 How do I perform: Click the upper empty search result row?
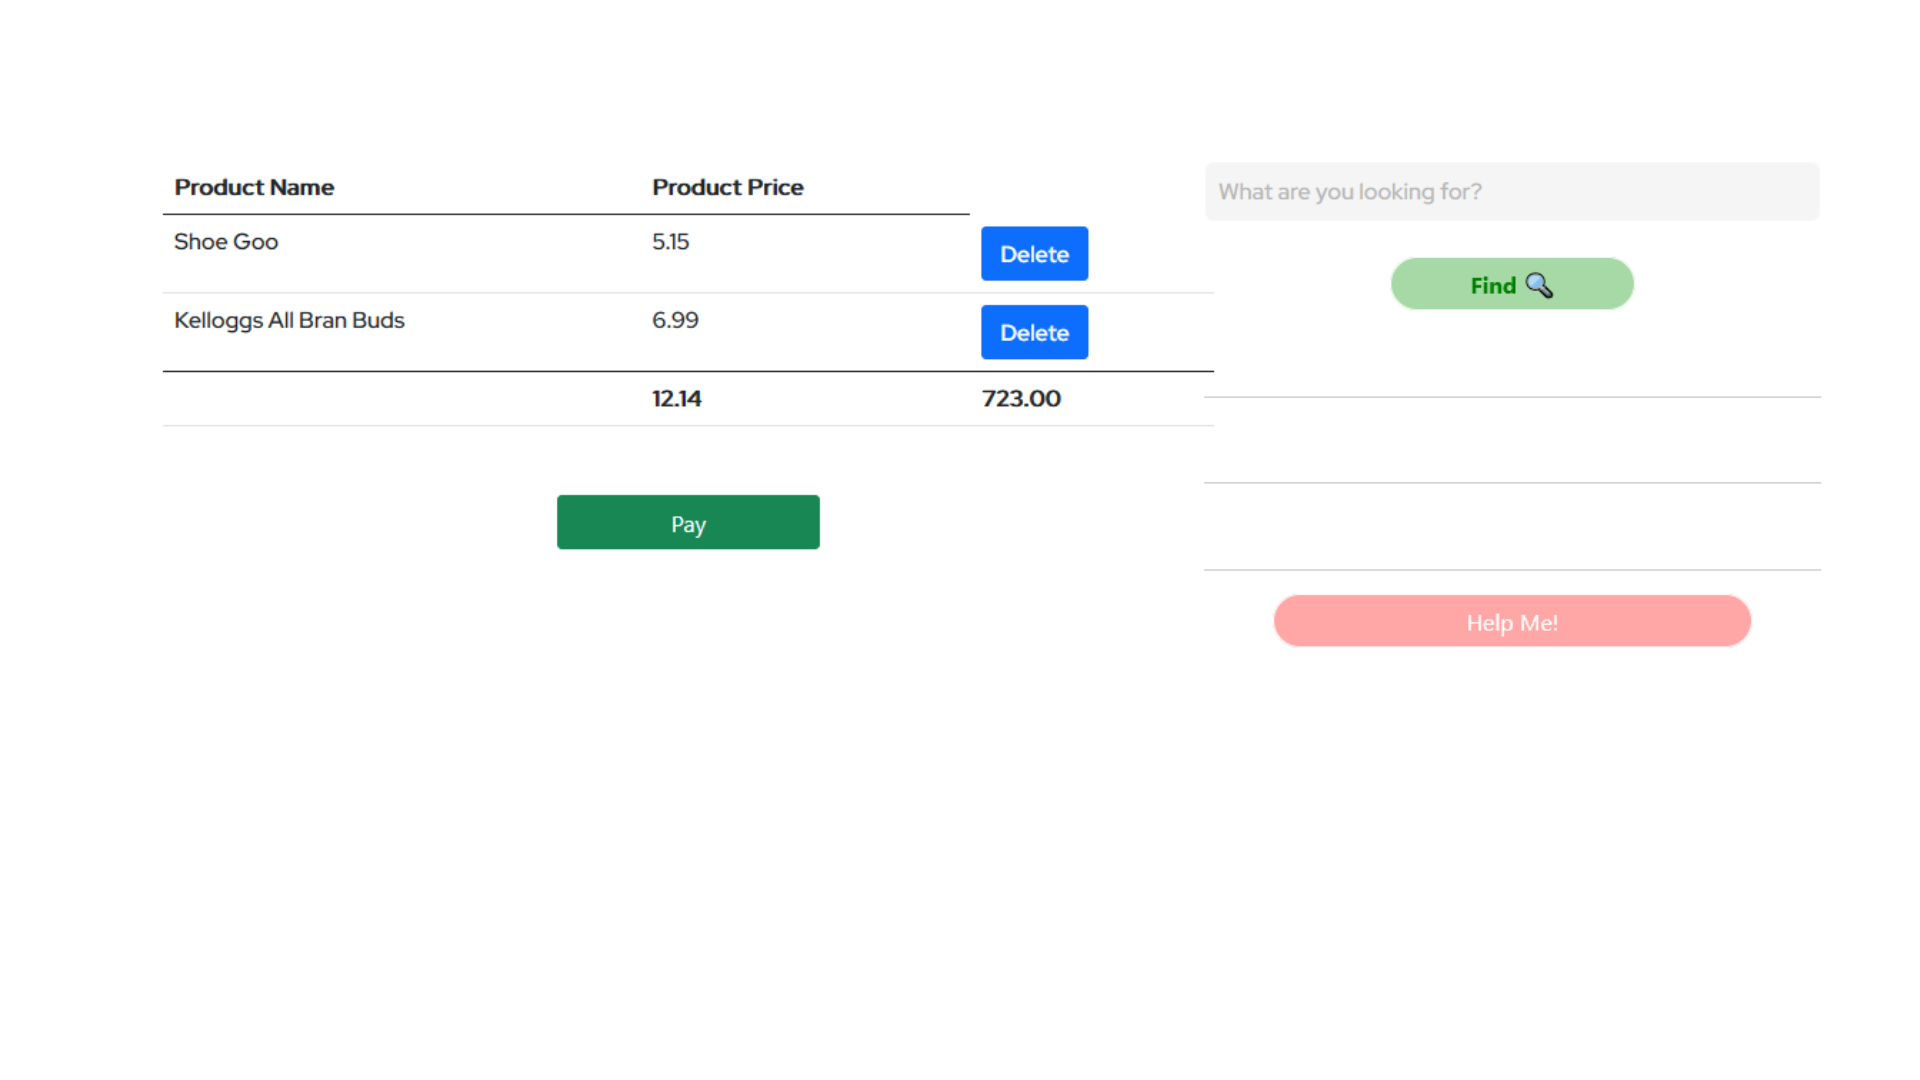(x=1511, y=440)
